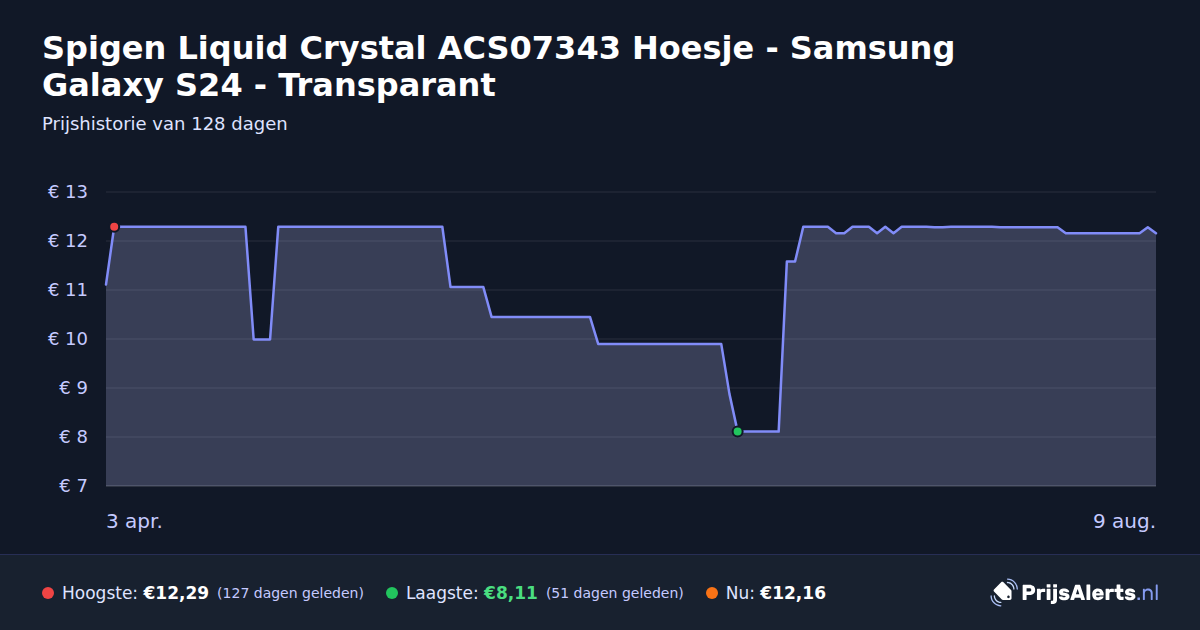Click the Nu €12,16 current price
Screen dimensions: 1200x630
pos(793,593)
